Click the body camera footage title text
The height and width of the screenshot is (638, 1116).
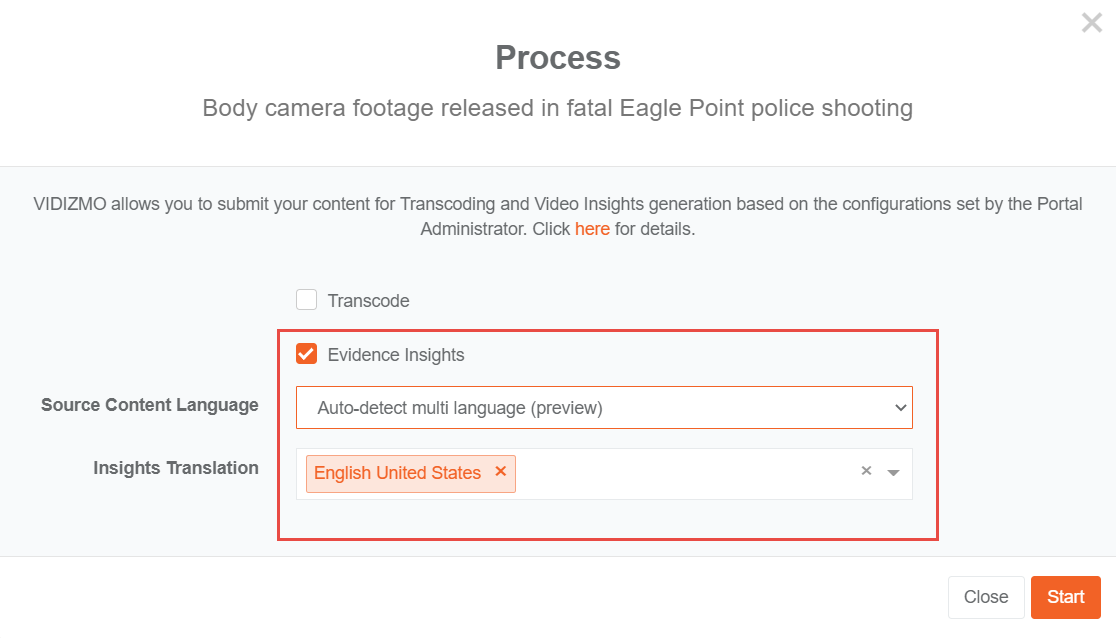[x=558, y=108]
